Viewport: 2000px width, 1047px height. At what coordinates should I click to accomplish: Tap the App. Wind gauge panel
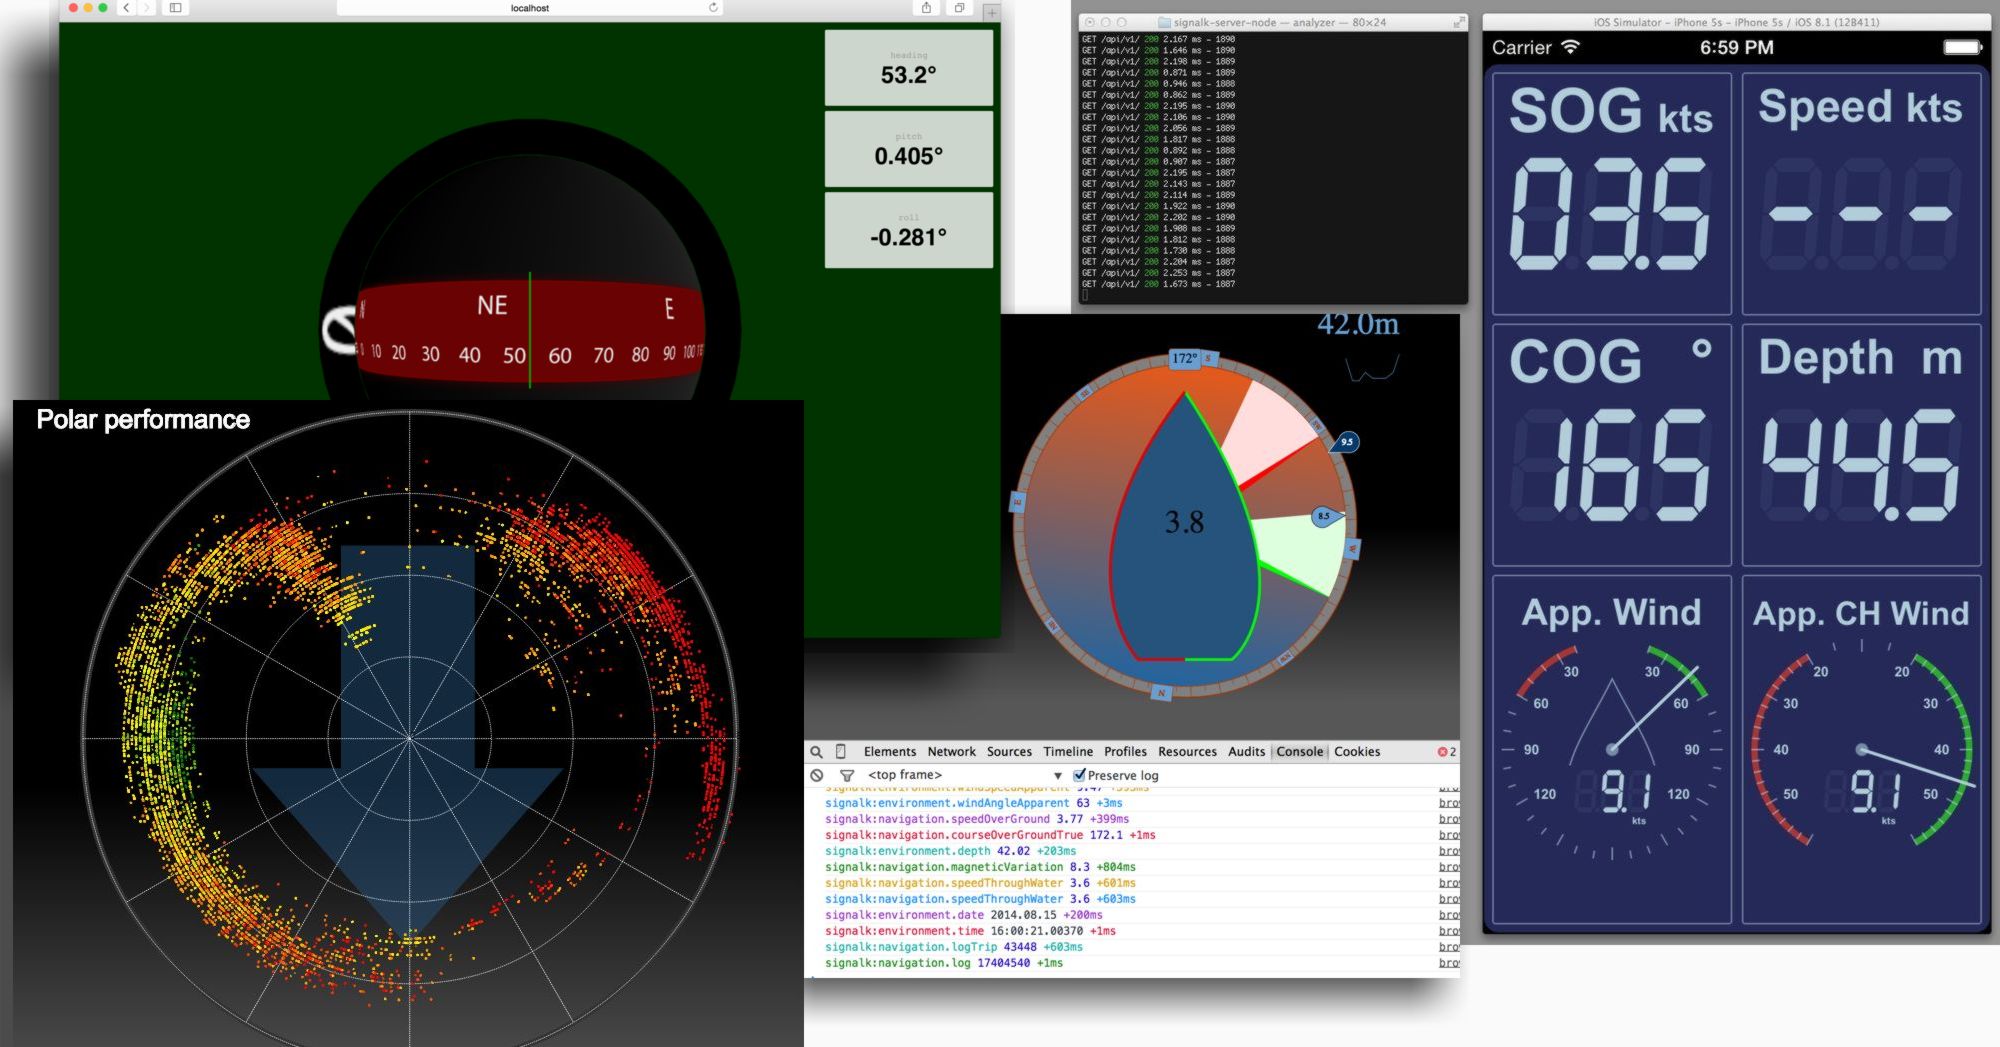pyautogui.click(x=1611, y=749)
